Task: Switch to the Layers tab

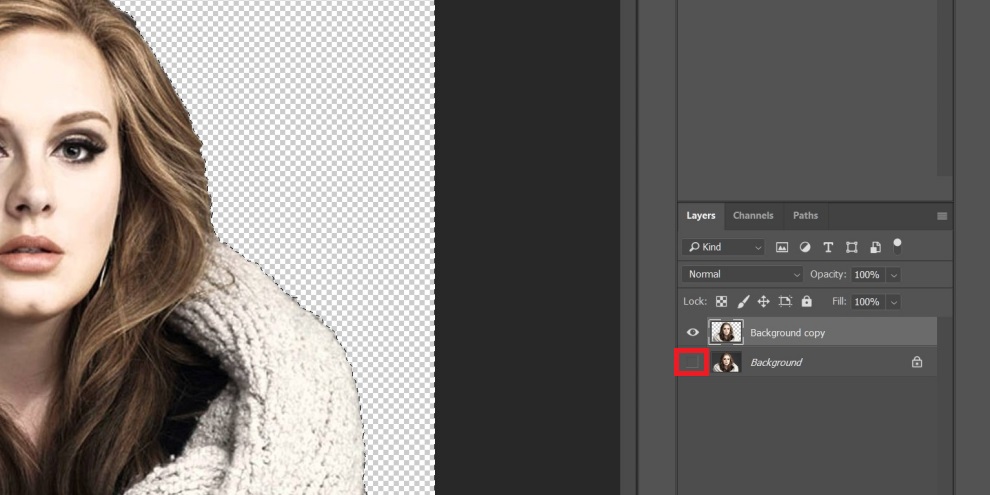Action: coord(701,216)
